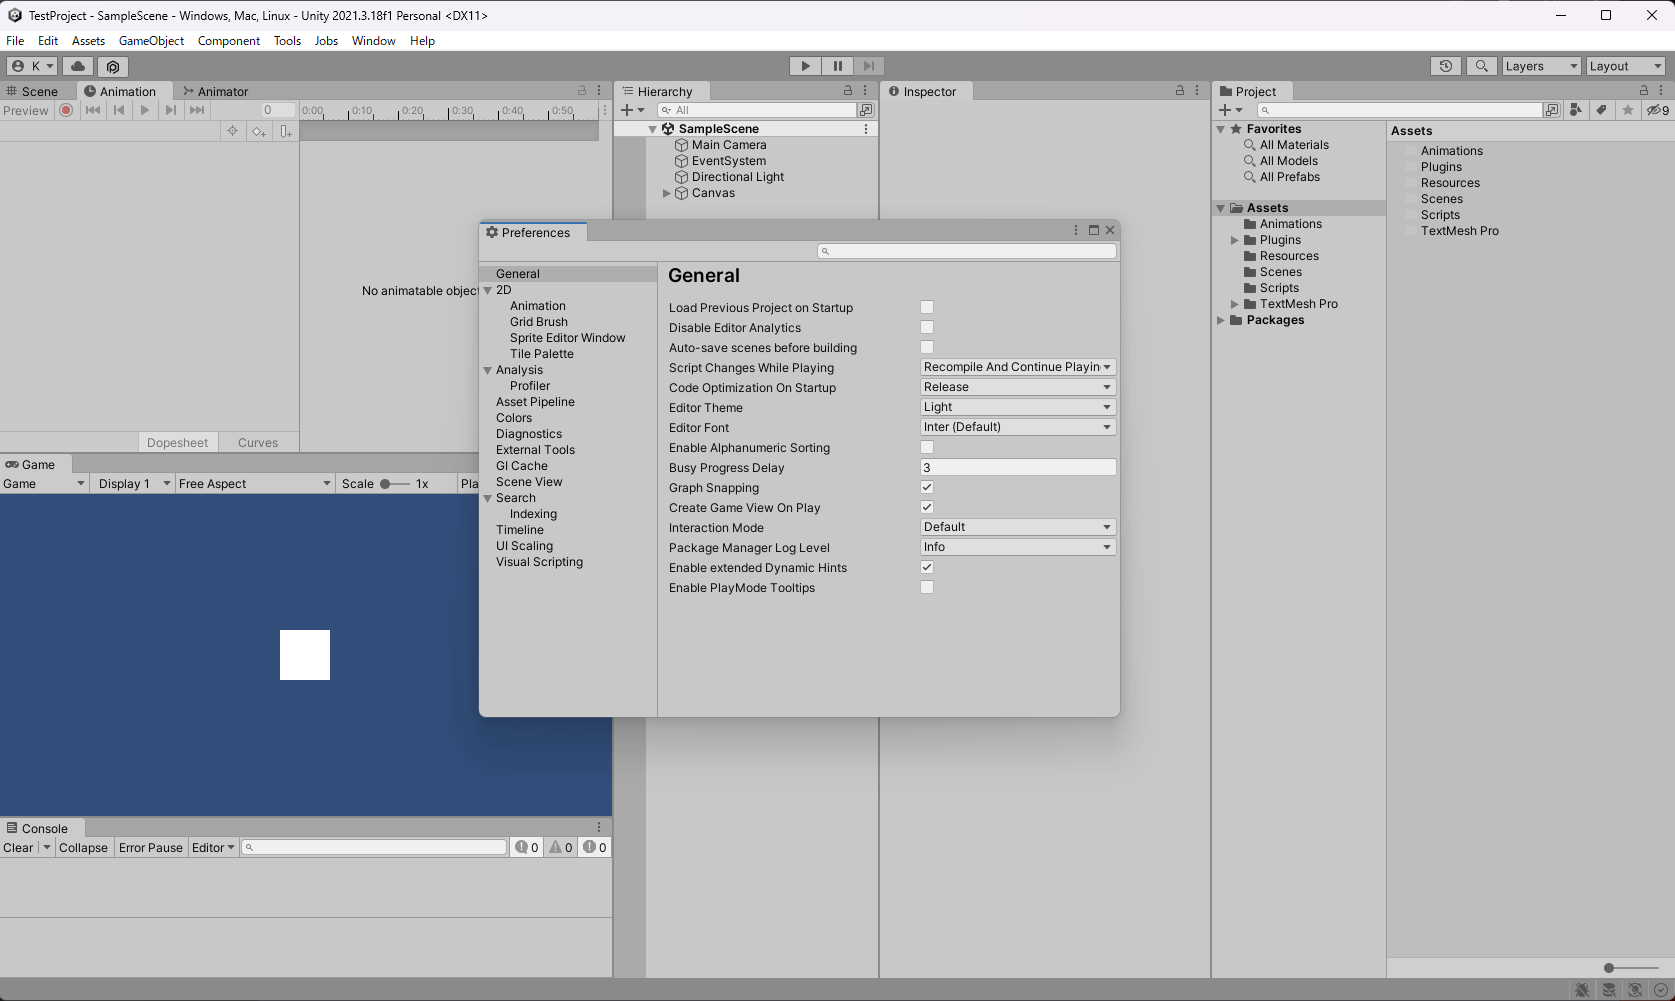Enable Auto-save scenes before building
The height and width of the screenshot is (1001, 1675).
coord(927,347)
